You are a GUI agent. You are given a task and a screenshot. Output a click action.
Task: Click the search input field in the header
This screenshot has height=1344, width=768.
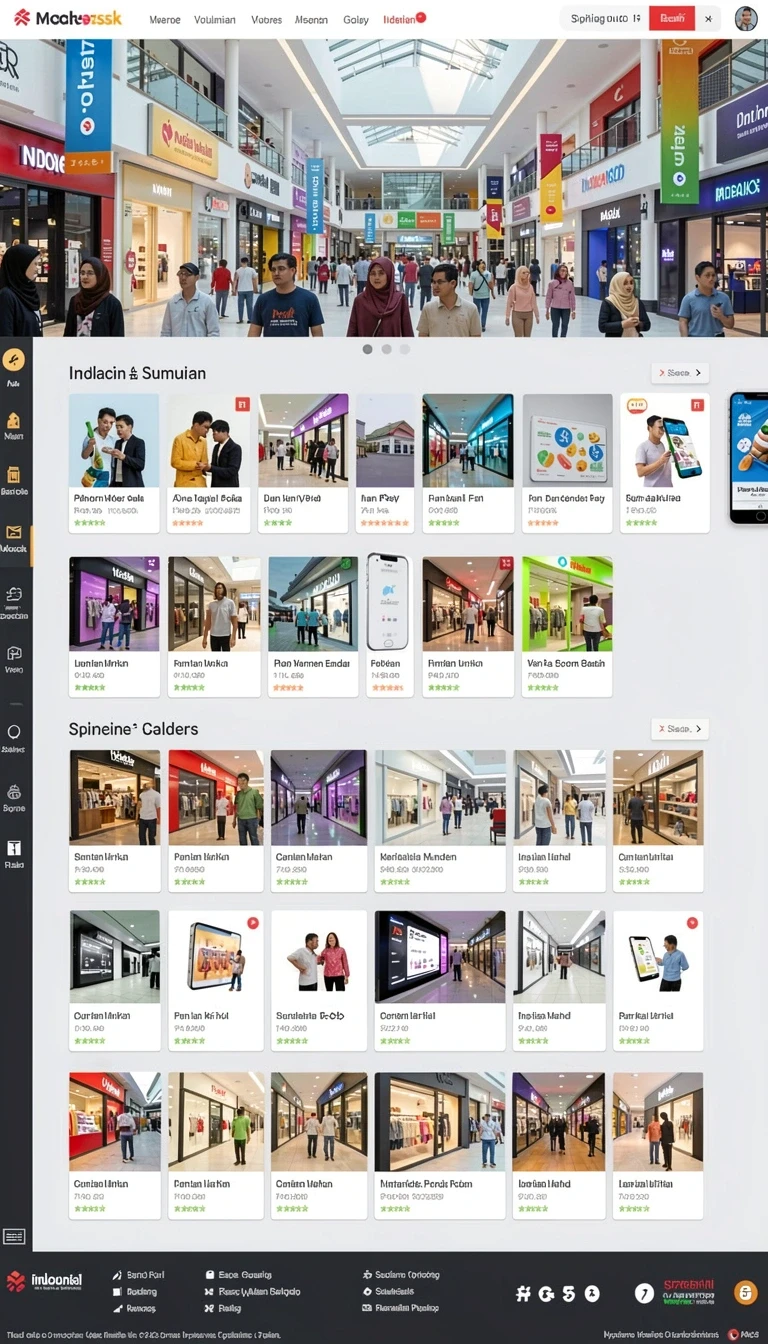coord(604,18)
